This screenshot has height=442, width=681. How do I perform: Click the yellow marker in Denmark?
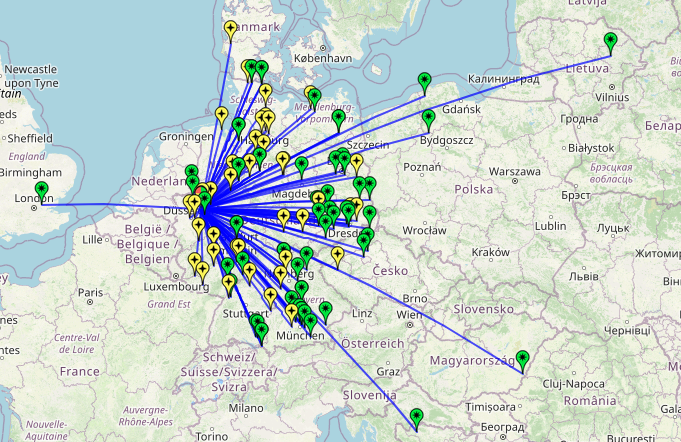(231, 29)
